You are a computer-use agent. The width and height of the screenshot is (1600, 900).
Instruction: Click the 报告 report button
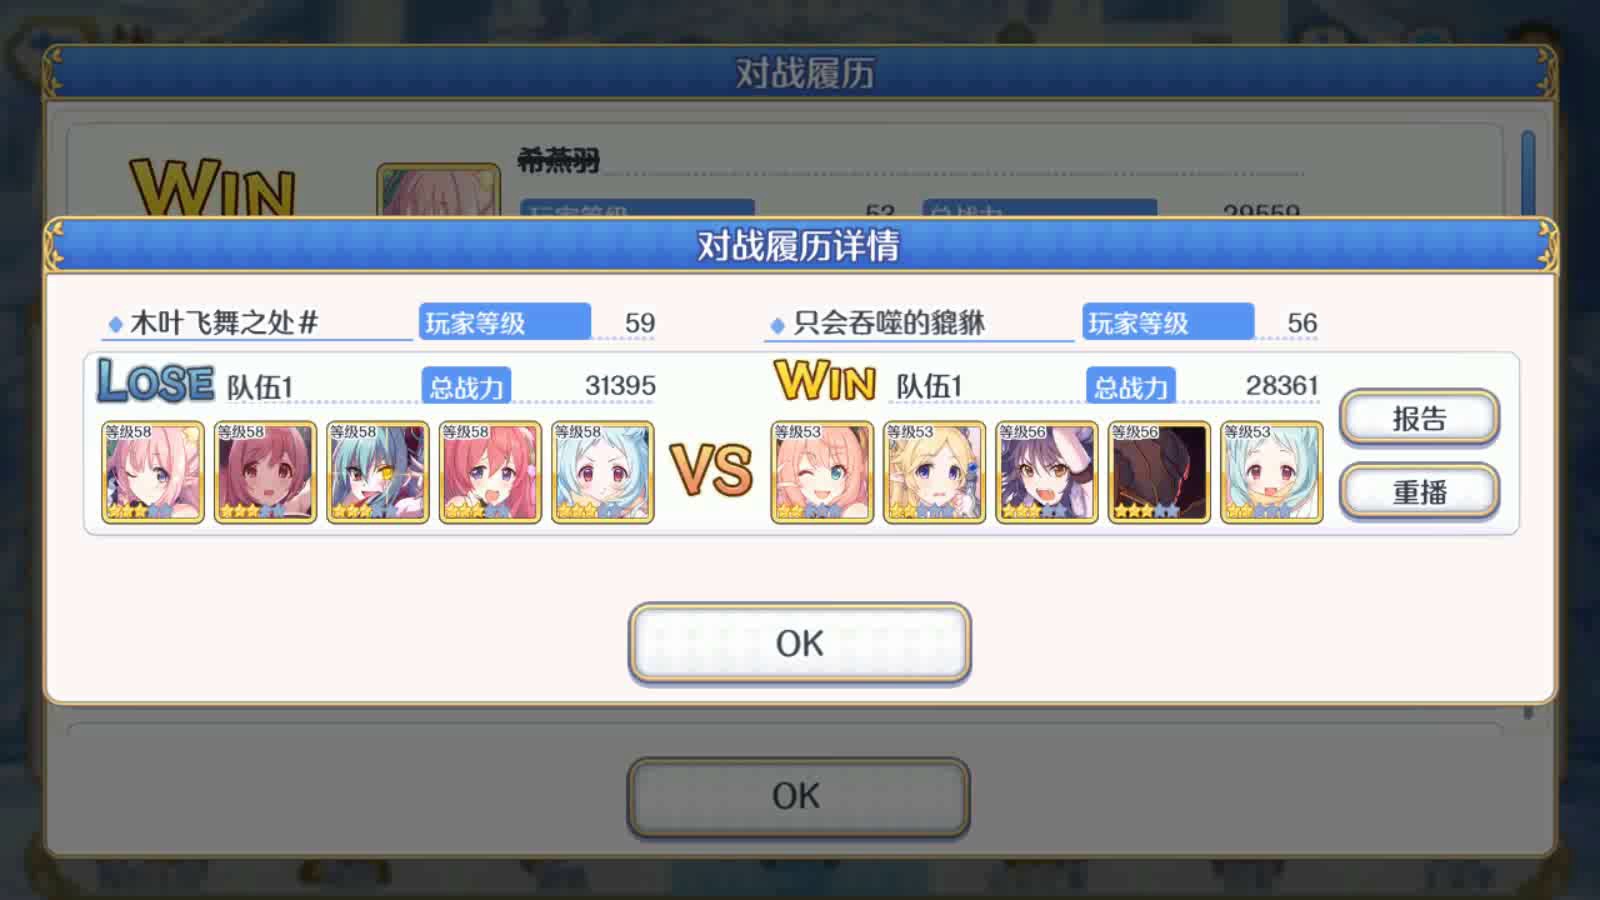pyautogui.click(x=1419, y=418)
